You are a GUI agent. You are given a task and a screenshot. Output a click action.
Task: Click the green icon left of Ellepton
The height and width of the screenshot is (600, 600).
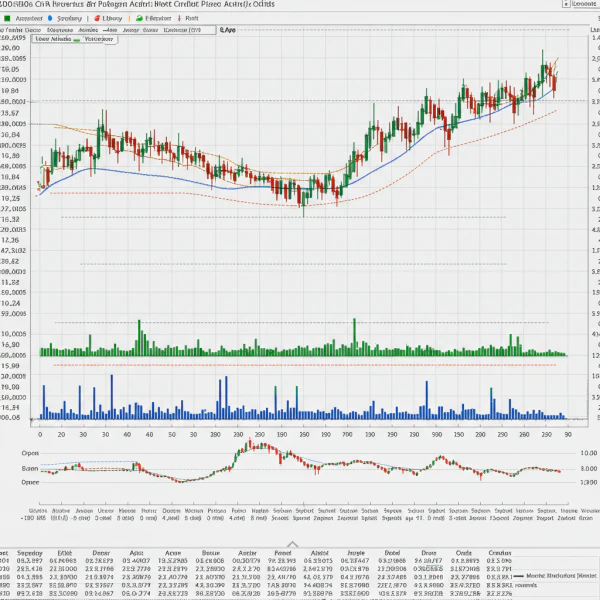click(x=139, y=18)
